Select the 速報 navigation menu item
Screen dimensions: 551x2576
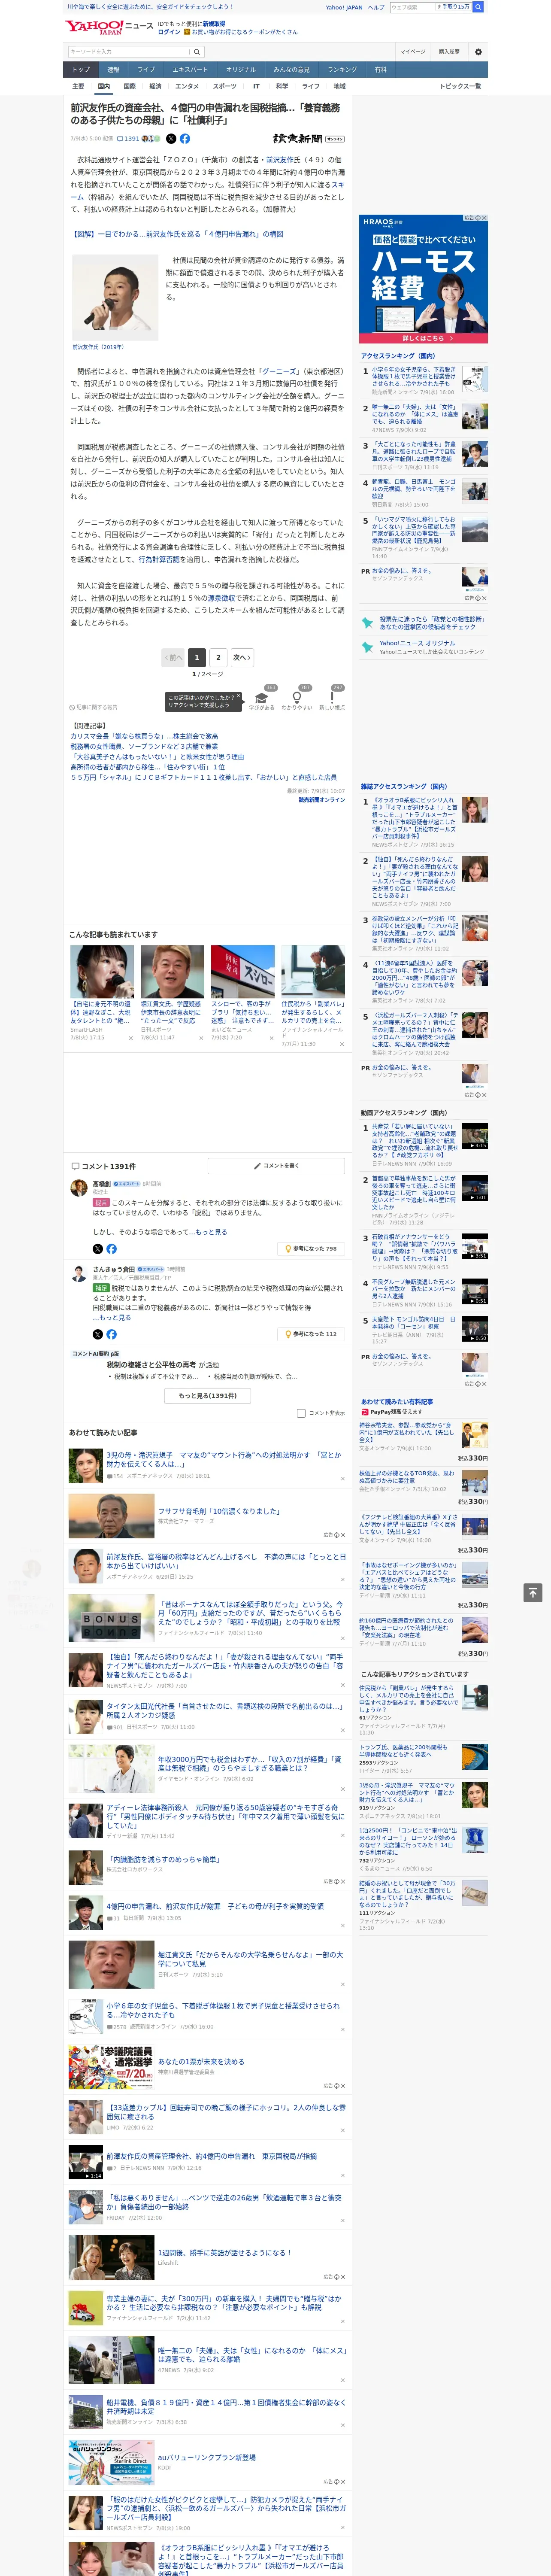[113, 70]
